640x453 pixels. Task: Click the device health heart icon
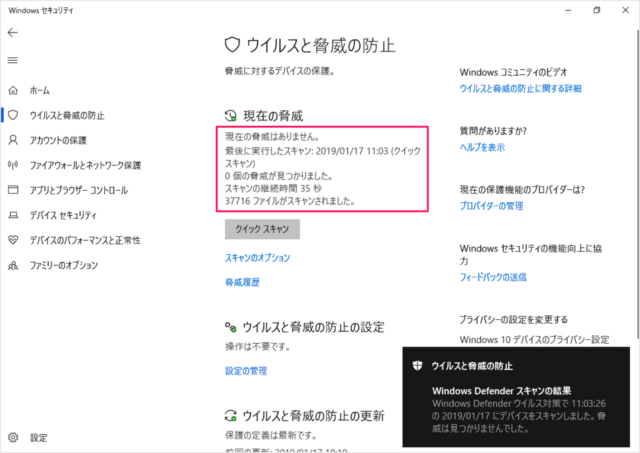click(13, 240)
